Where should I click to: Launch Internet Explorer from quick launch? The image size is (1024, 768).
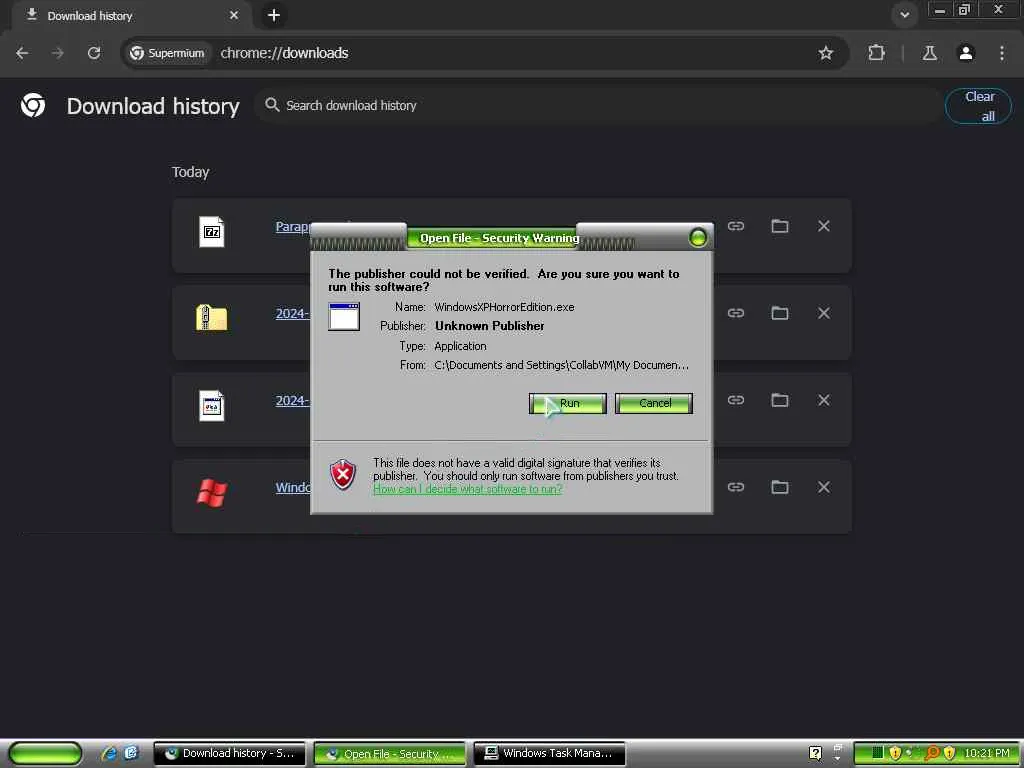(x=109, y=753)
